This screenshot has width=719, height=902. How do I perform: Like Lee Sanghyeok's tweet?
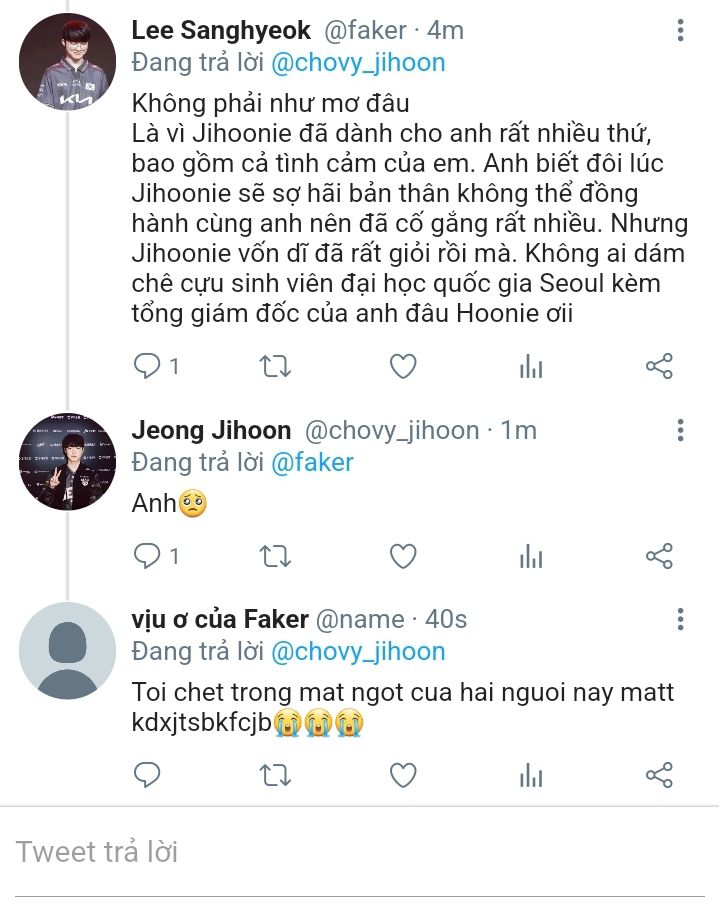(x=402, y=367)
